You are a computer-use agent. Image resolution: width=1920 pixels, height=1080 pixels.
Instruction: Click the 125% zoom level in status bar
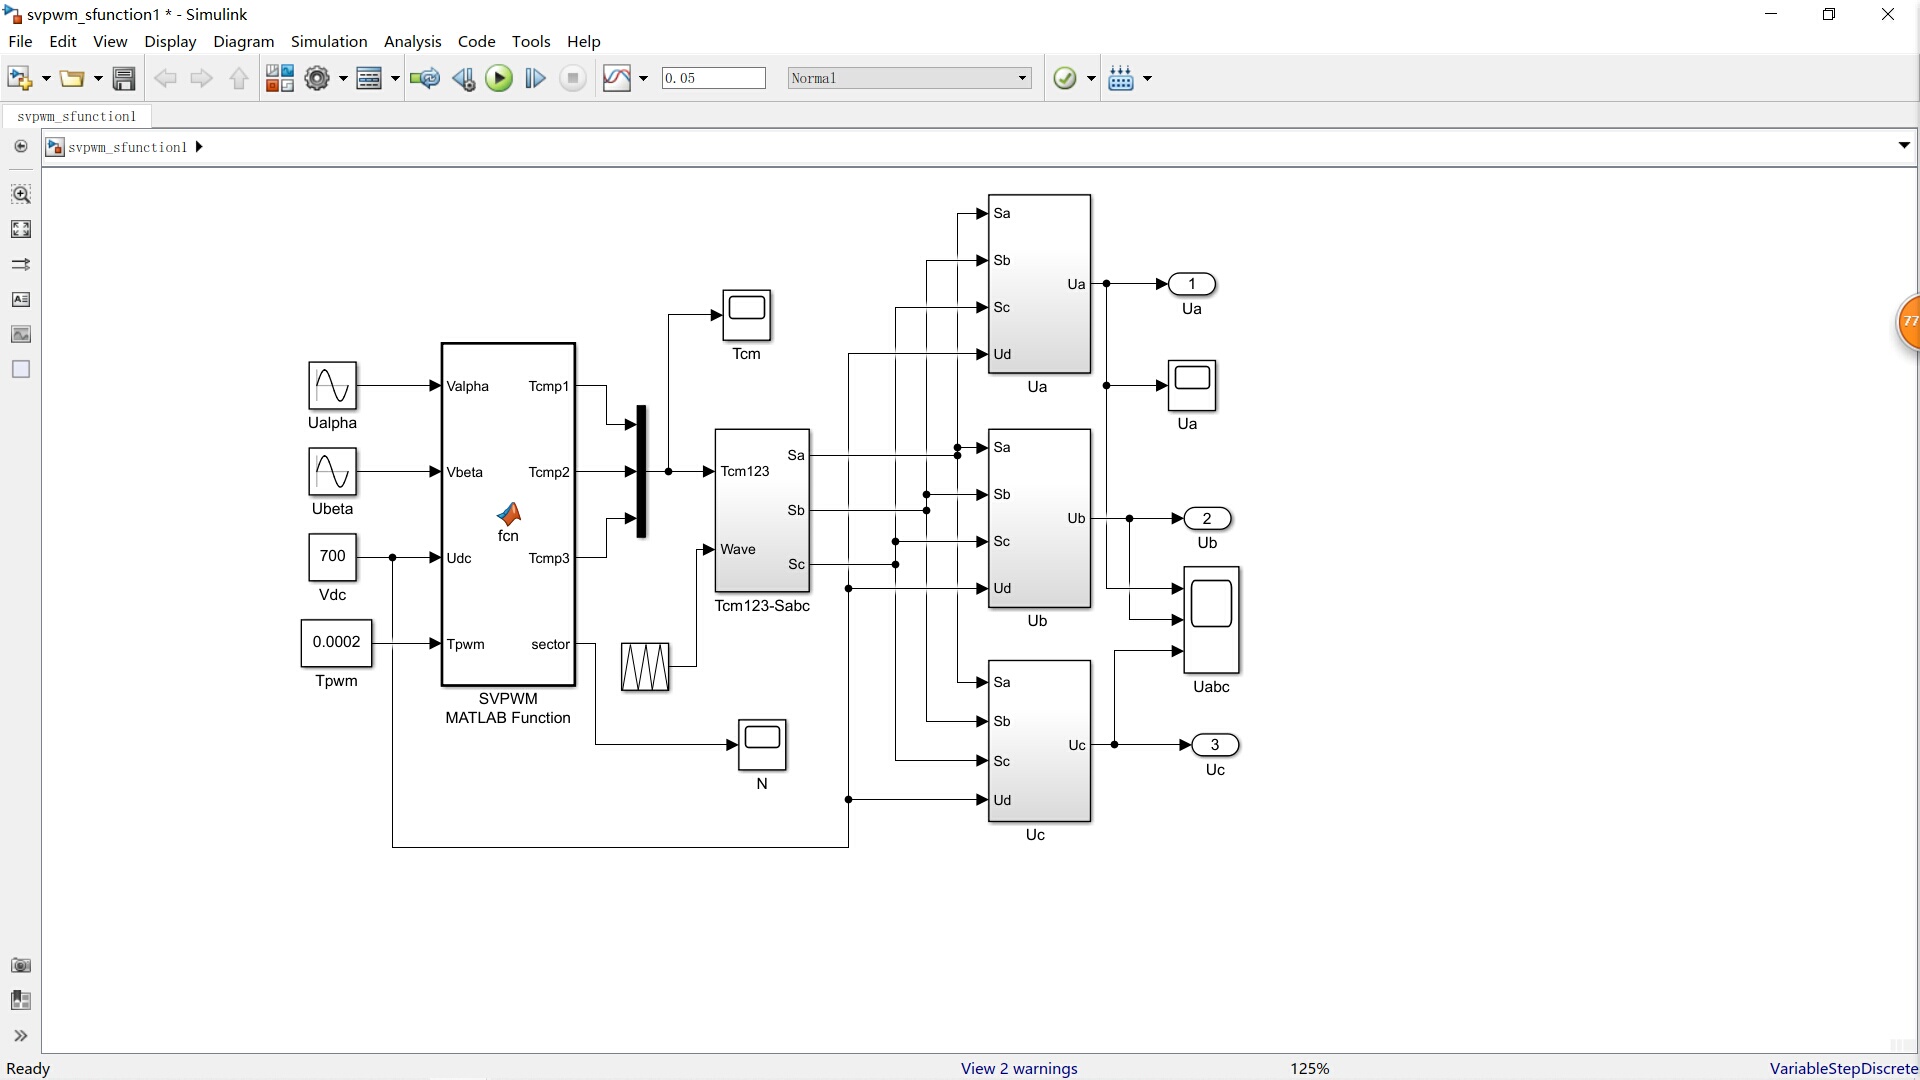pos(1310,1068)
